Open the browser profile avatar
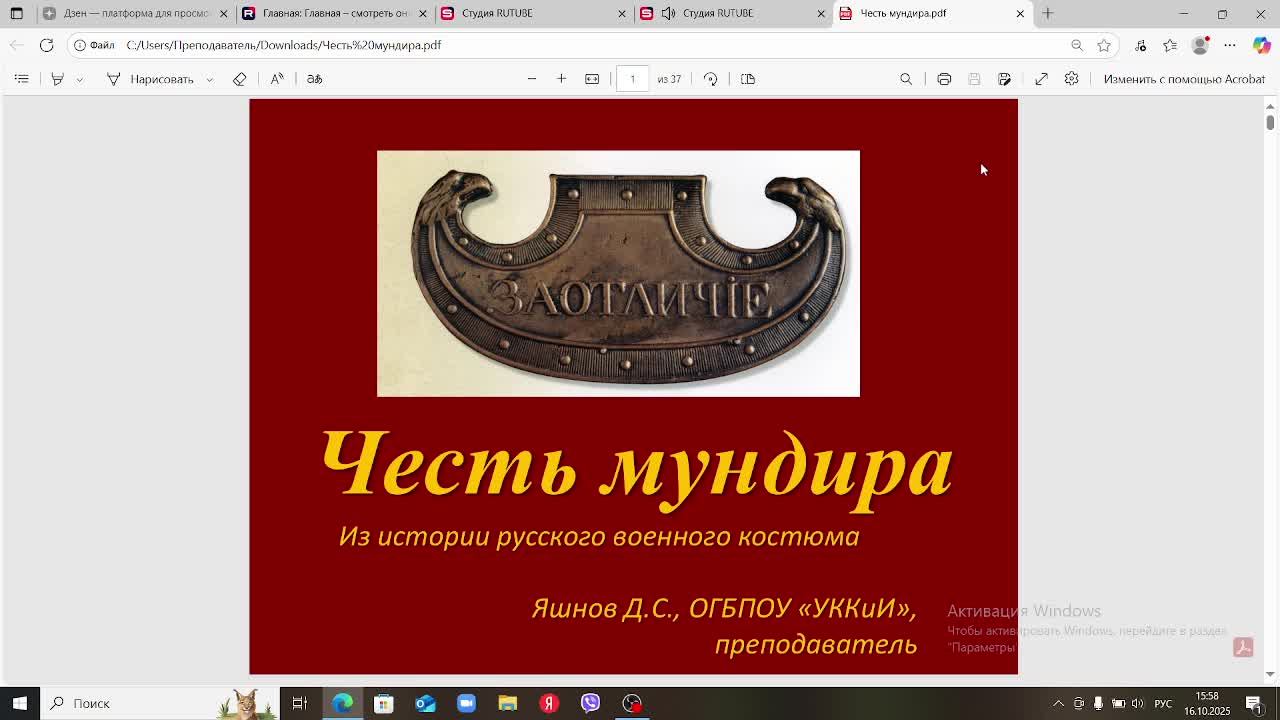1280x720 pixels. (1200, 45)
